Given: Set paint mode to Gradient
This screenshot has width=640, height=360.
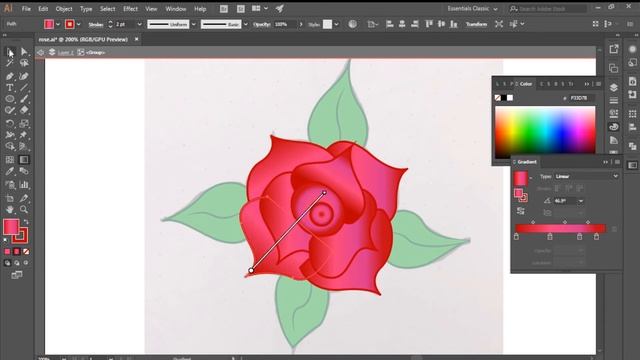Looking at the screenshot, I should [x=17, y=251].
